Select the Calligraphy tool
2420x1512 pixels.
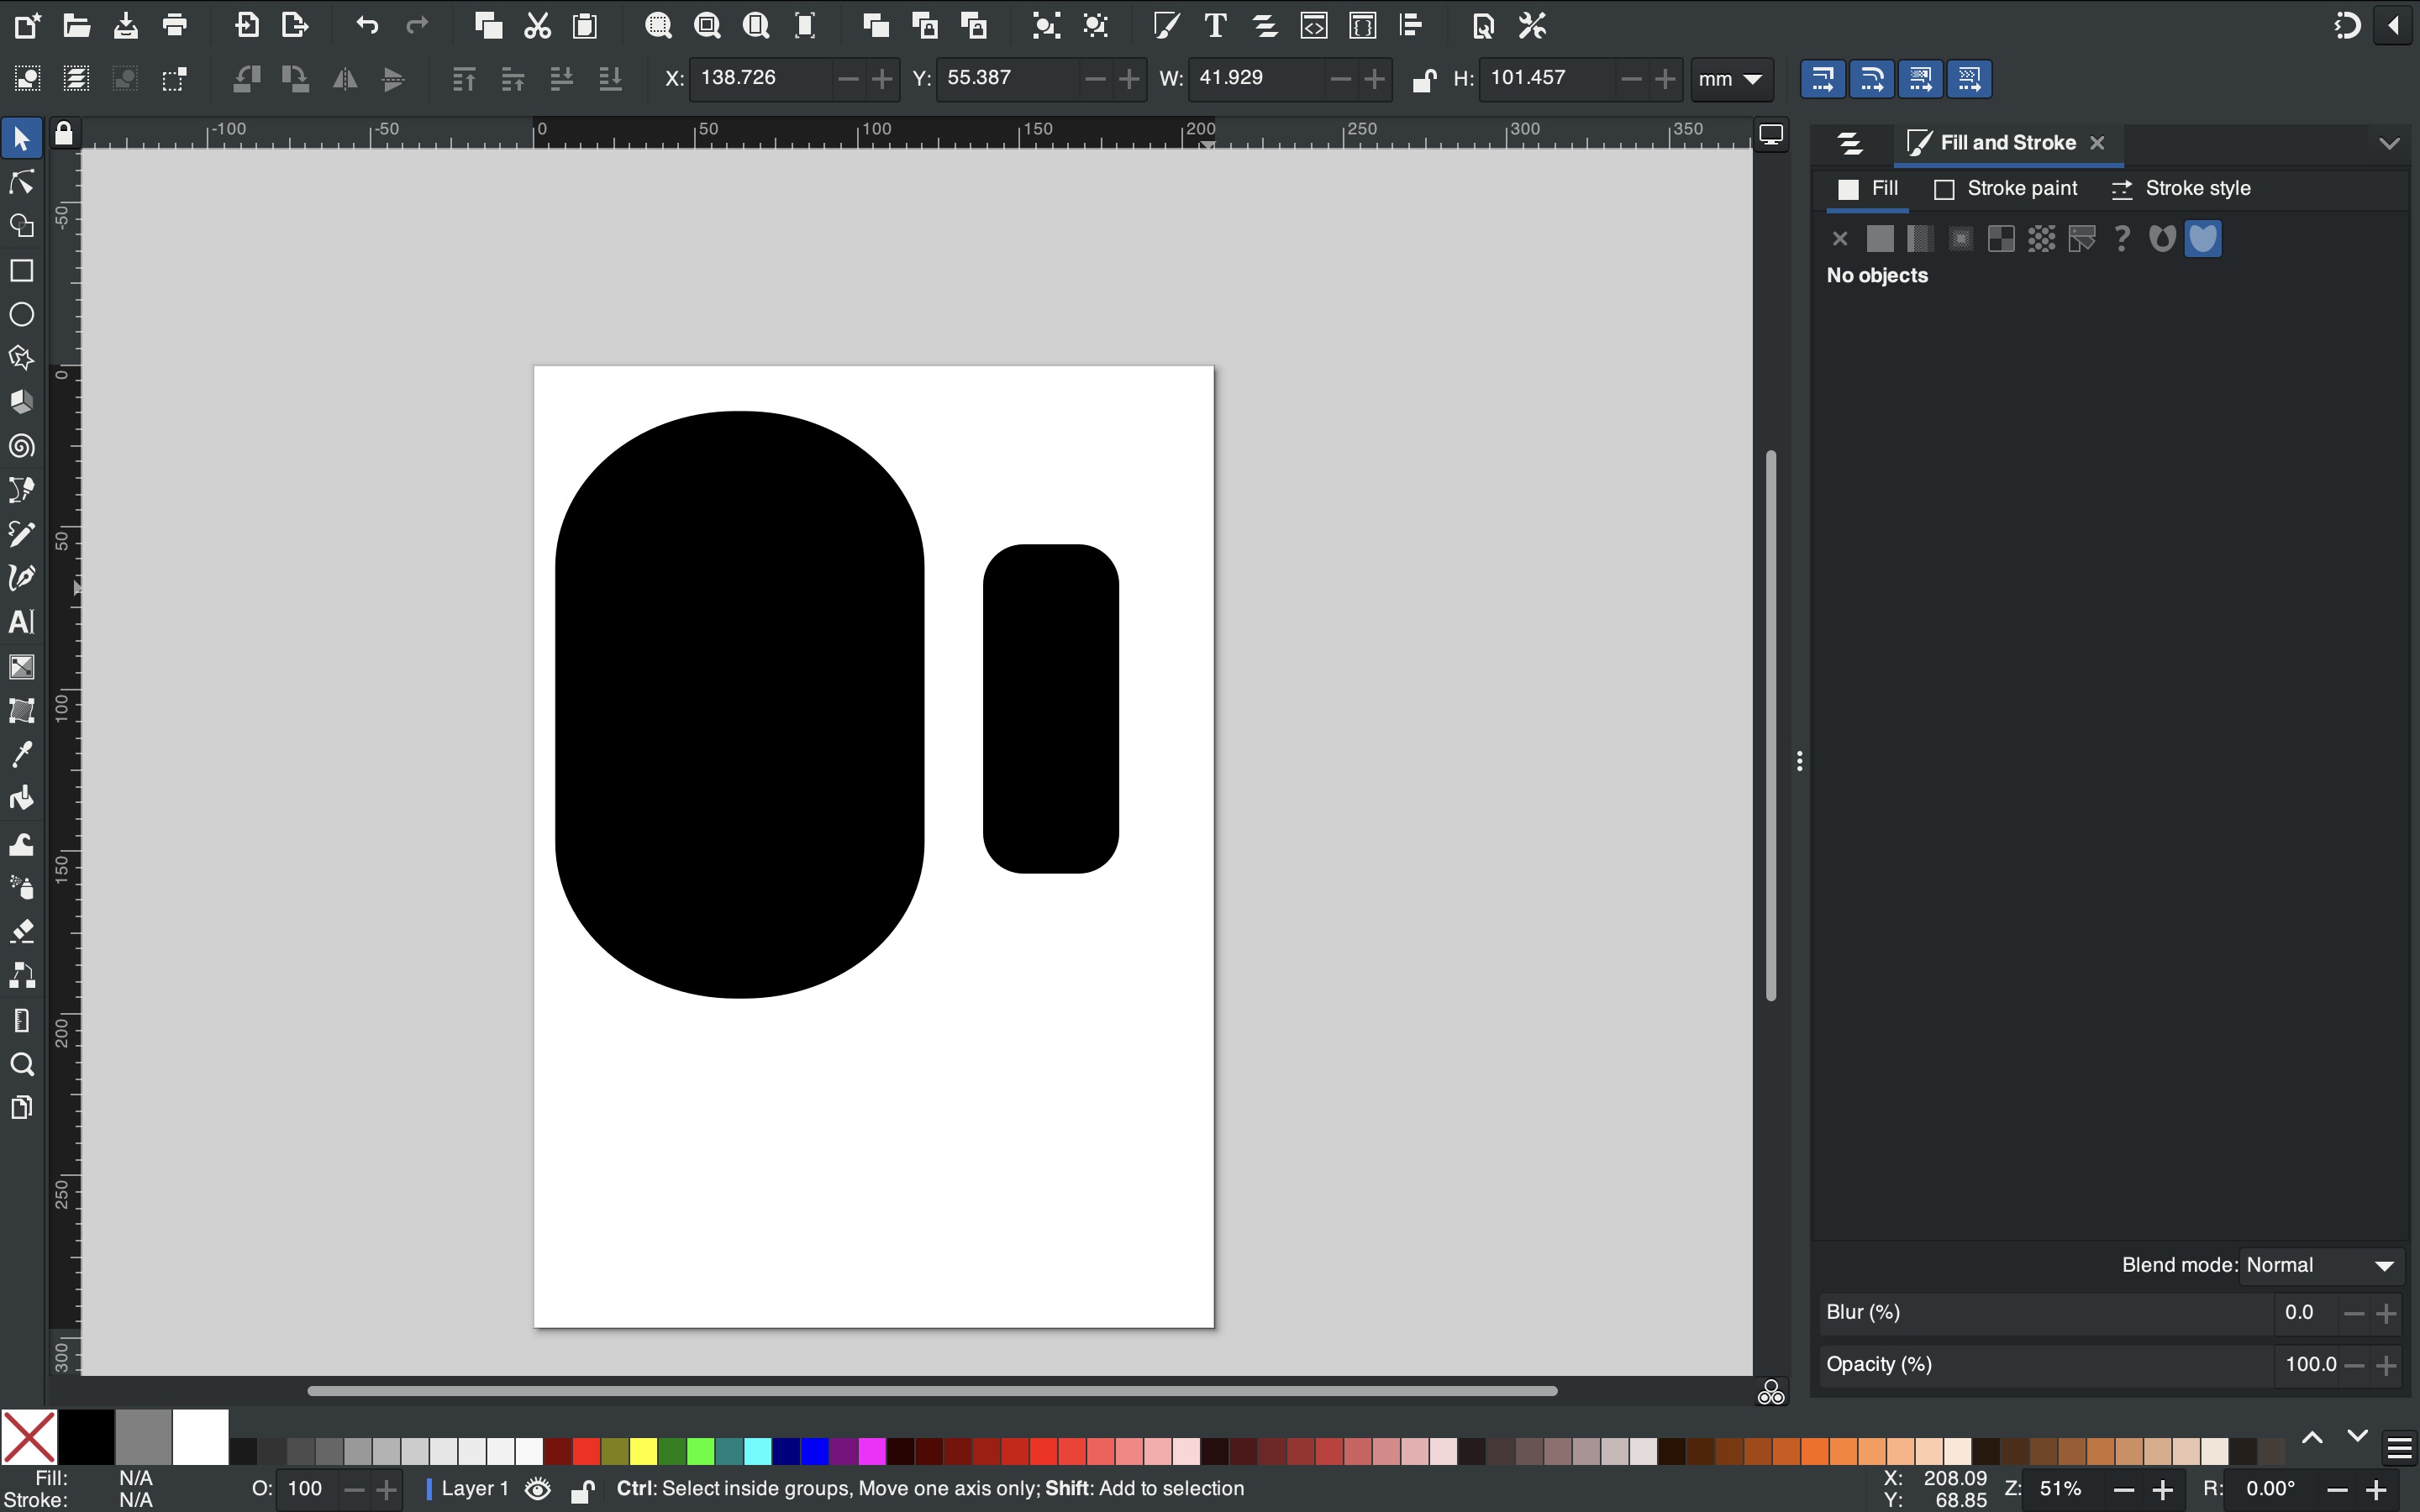21,578
